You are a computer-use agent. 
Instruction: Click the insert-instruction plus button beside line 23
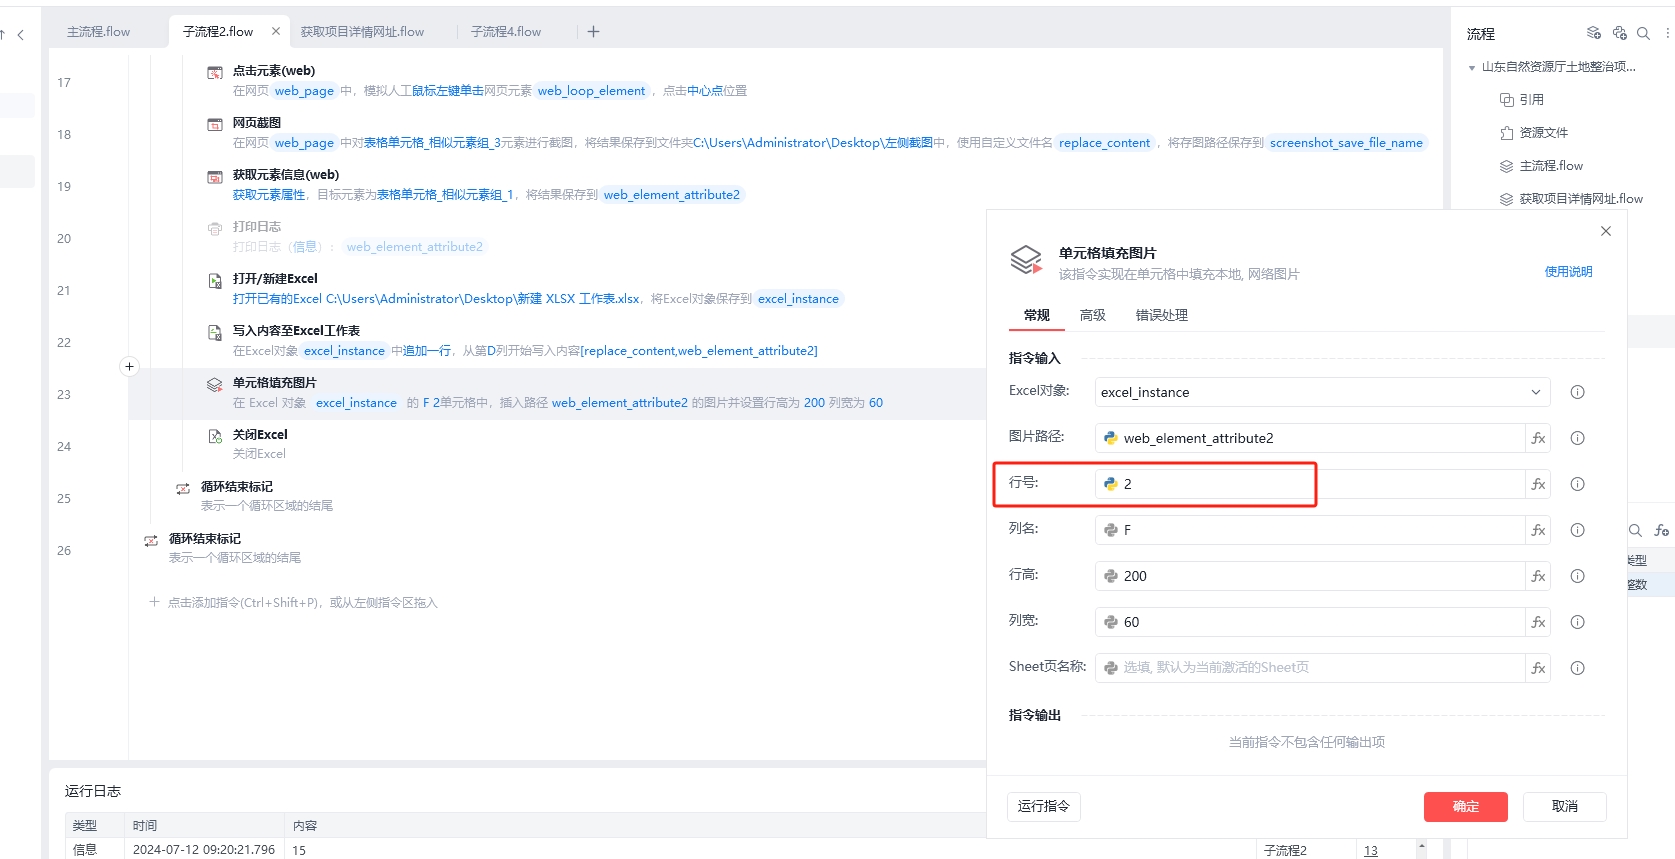(129, 366)
